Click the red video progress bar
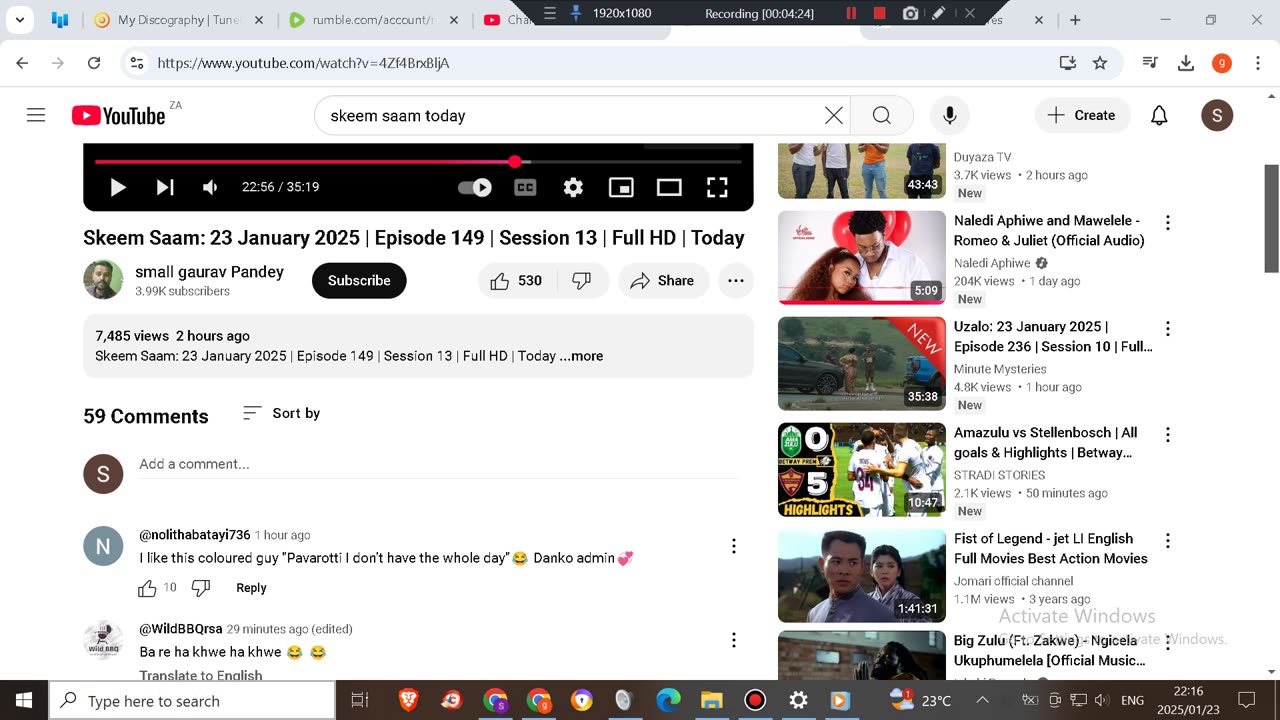Screen dimensions: 1280x720 (x=418, y=161)
